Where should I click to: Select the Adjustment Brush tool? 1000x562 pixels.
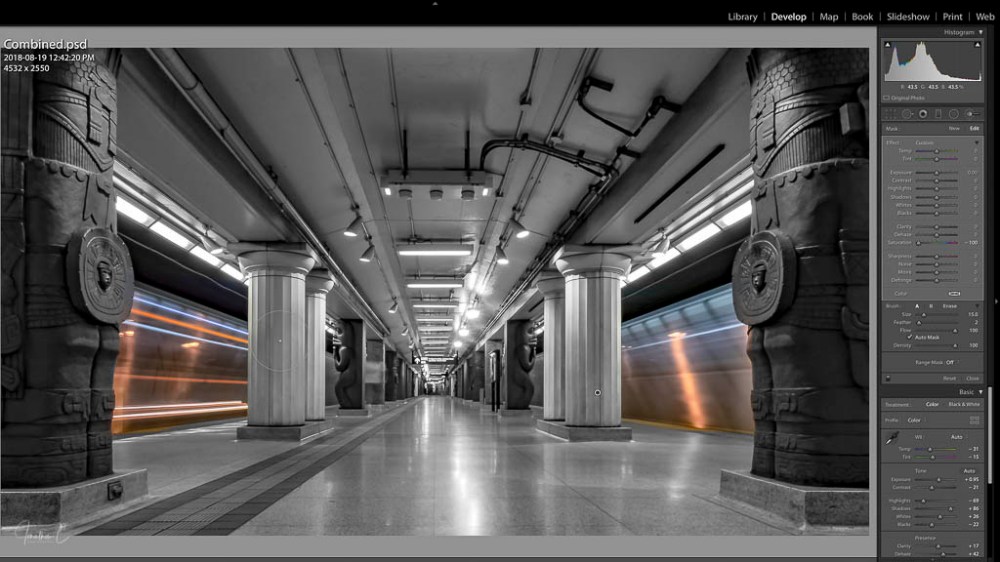point(971,114)
